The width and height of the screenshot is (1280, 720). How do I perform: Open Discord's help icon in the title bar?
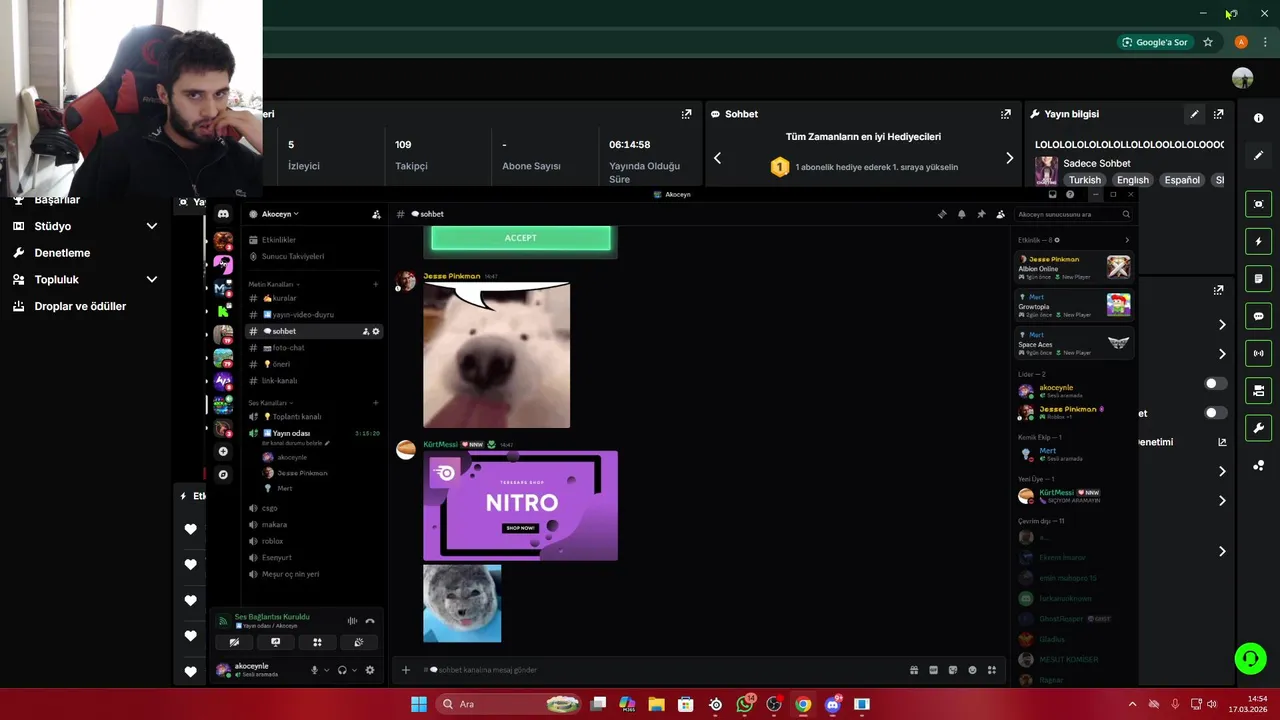click(x=1070, y=194)
